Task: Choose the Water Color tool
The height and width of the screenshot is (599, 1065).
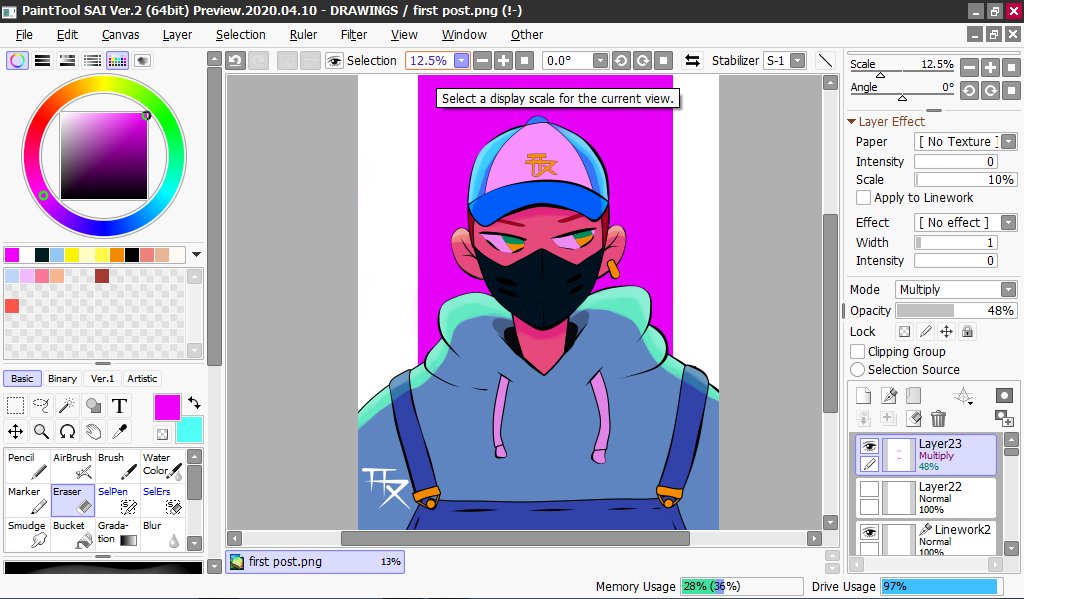Action: tap(162, 465)
